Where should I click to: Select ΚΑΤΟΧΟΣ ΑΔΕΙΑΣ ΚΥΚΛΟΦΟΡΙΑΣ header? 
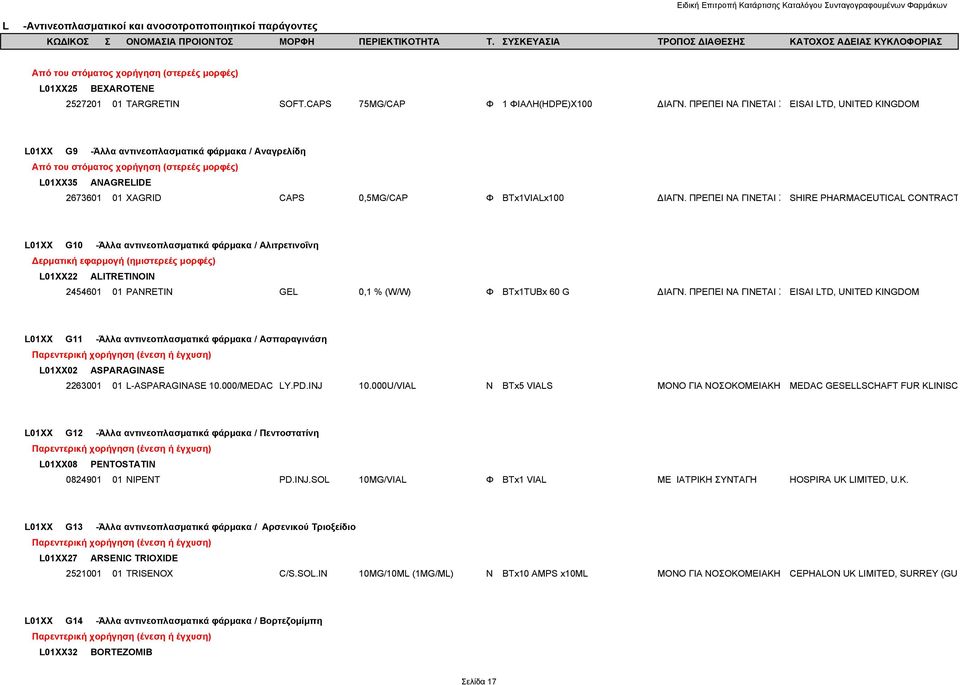[865, 42]
